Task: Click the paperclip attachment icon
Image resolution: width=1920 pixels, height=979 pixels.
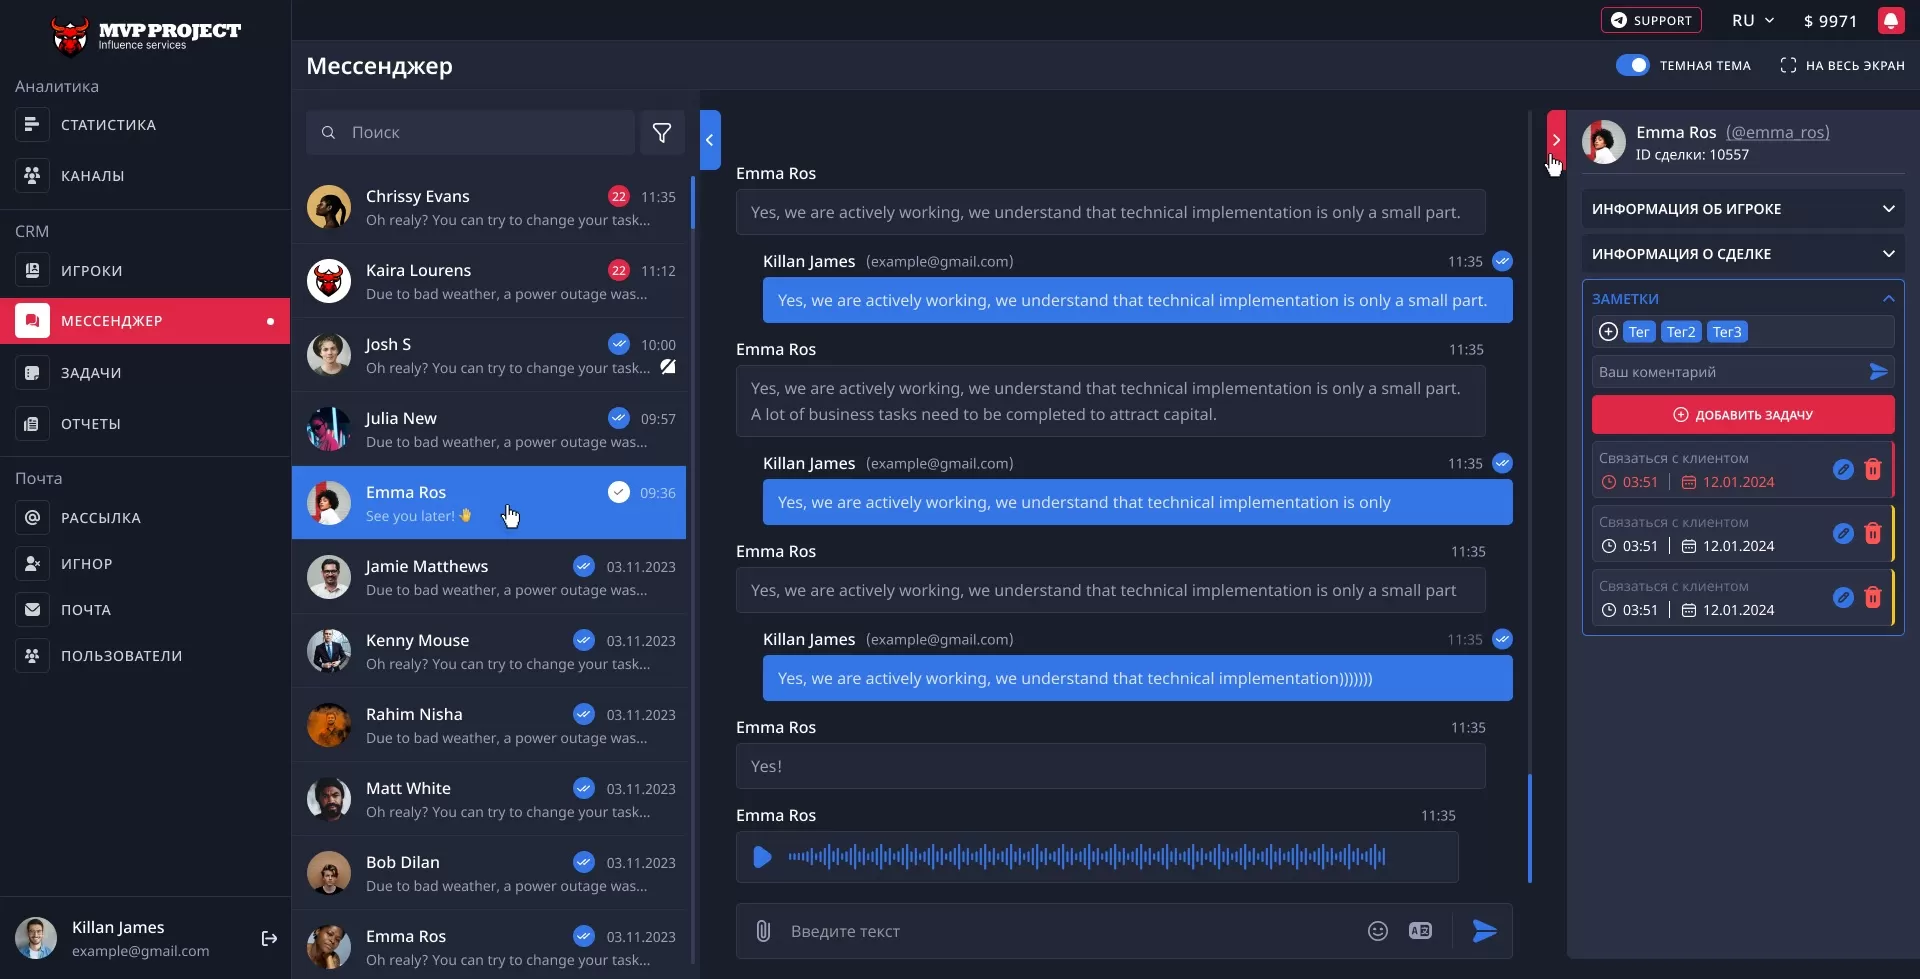Action: tap(763, 931)
